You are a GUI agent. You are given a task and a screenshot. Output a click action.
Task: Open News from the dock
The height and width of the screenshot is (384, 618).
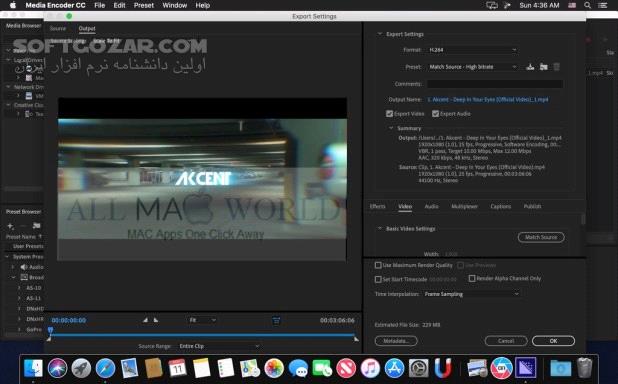(346, 369)
